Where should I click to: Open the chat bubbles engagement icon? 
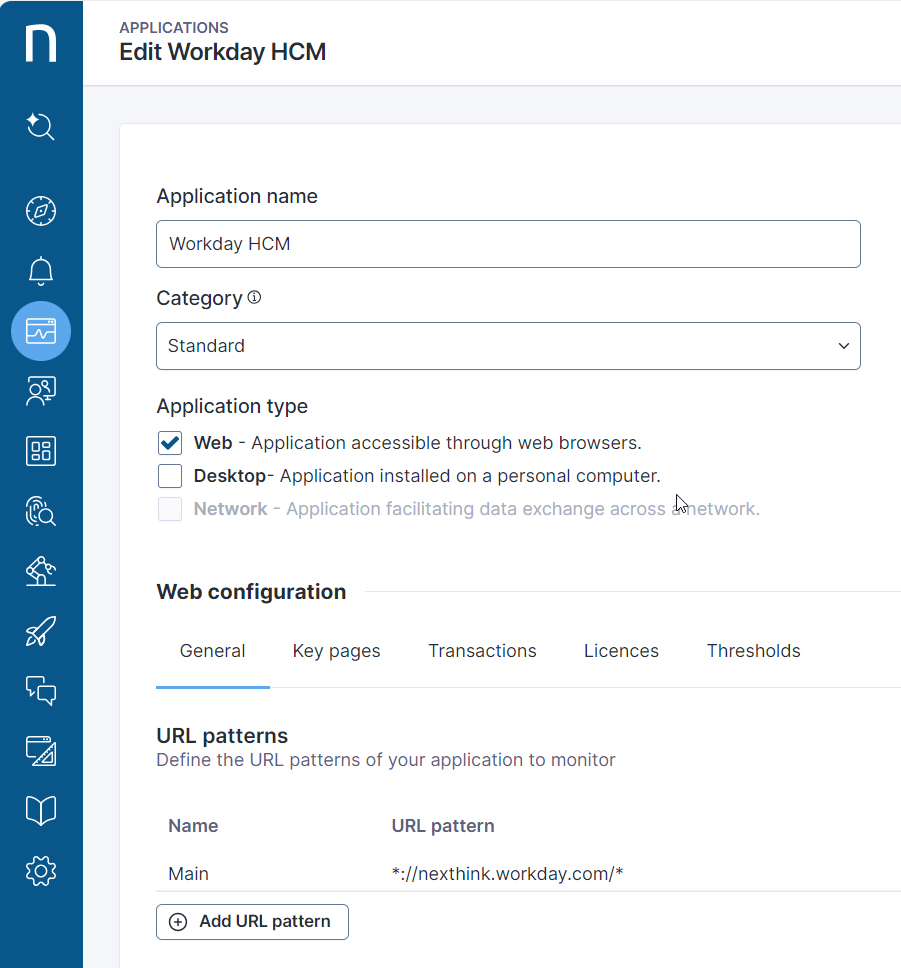point(41,690)
